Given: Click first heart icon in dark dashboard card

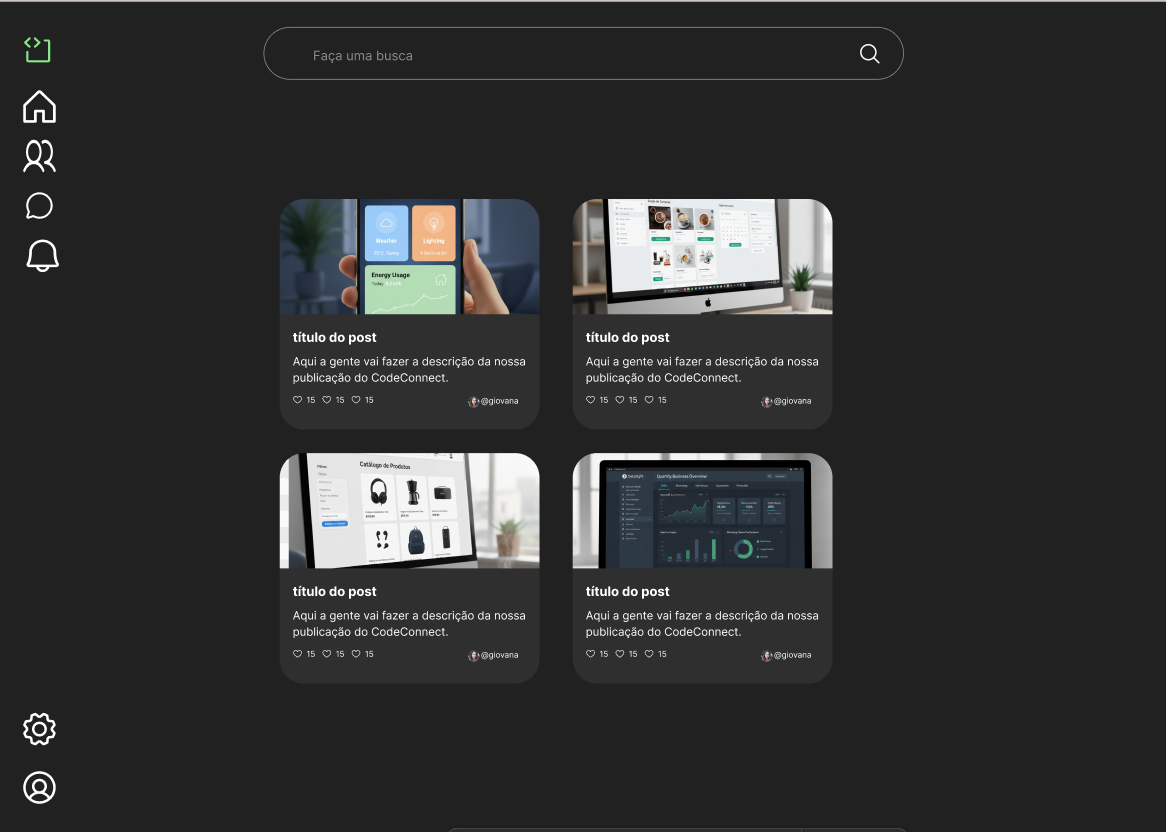Looking at the screenshot, I should (x=590, y=654).
